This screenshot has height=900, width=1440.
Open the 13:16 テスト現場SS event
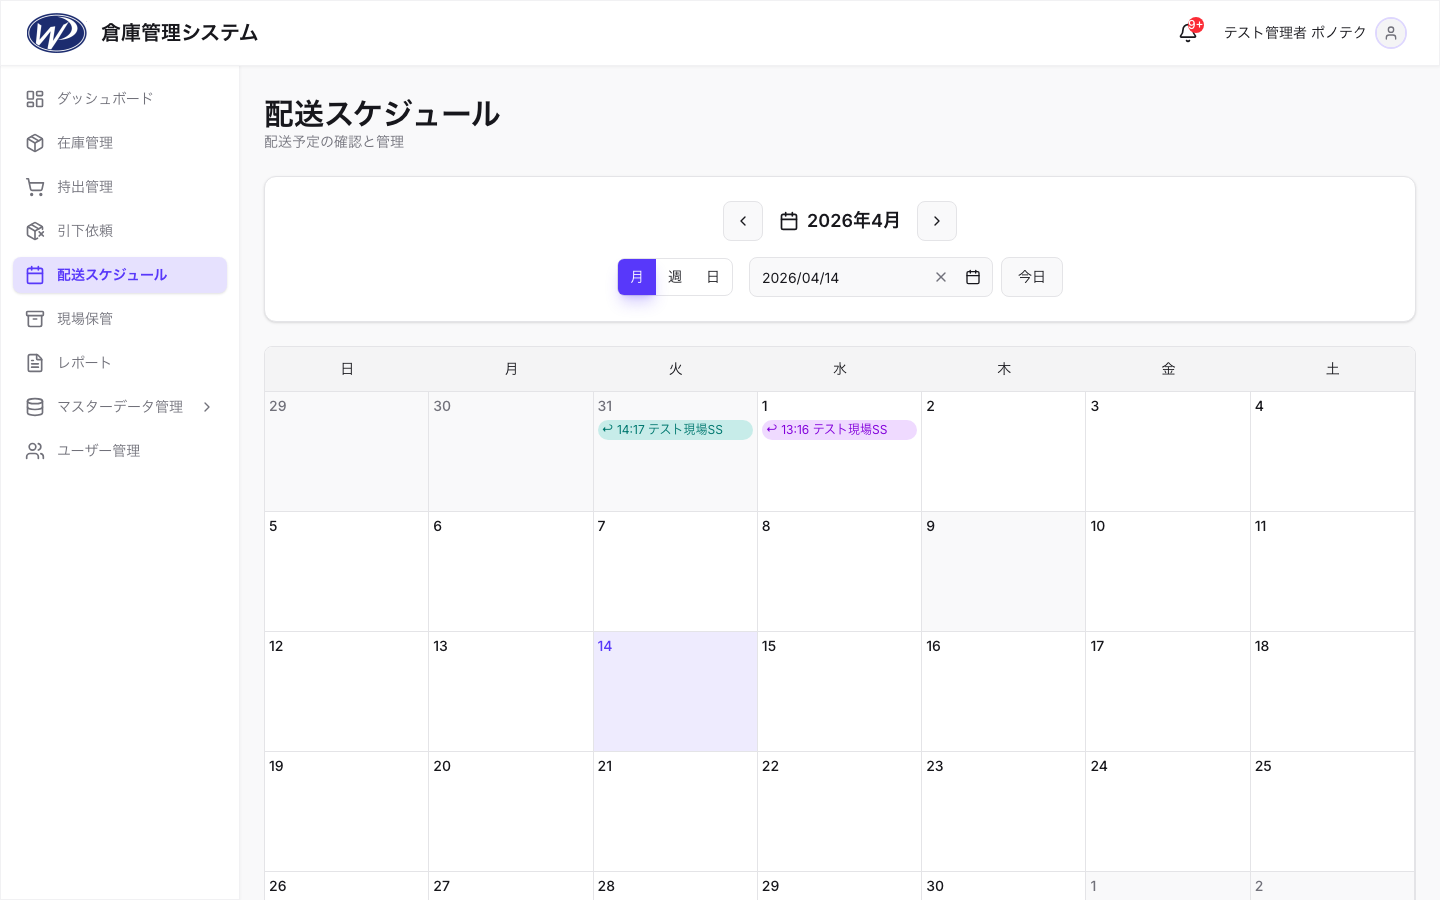839,430
